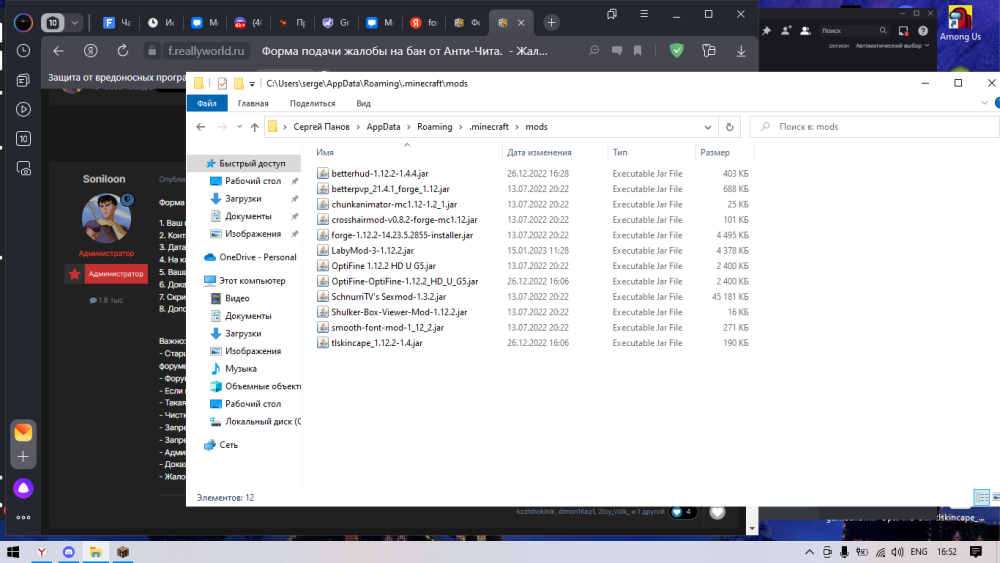
Task: Select OptiFine 1.12.2 HD U G5.jar file
Action: pos(383,266)
